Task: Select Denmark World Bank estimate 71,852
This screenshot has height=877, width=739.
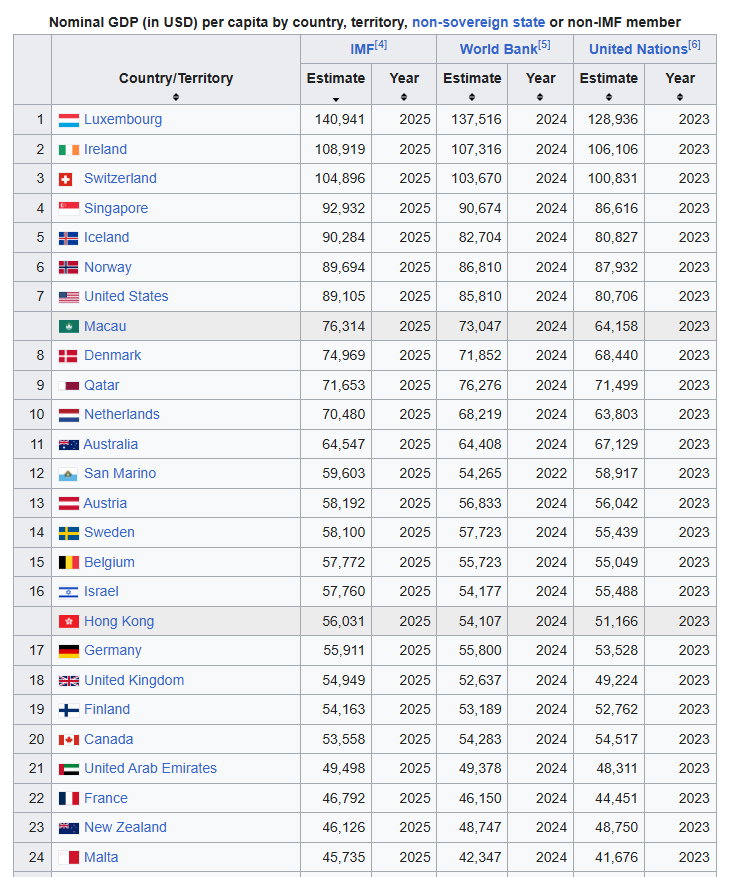Action: 480,356
